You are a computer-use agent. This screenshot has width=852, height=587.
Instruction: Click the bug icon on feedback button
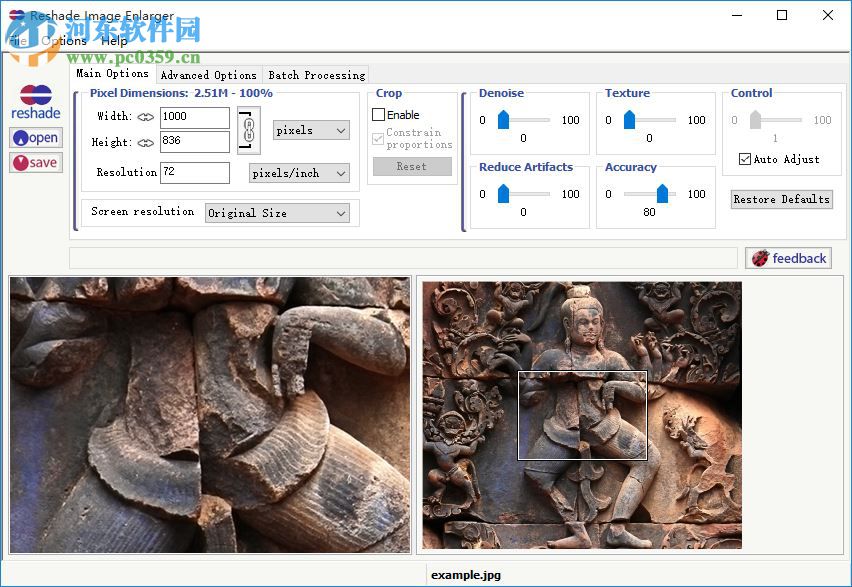tap(760, 258)
